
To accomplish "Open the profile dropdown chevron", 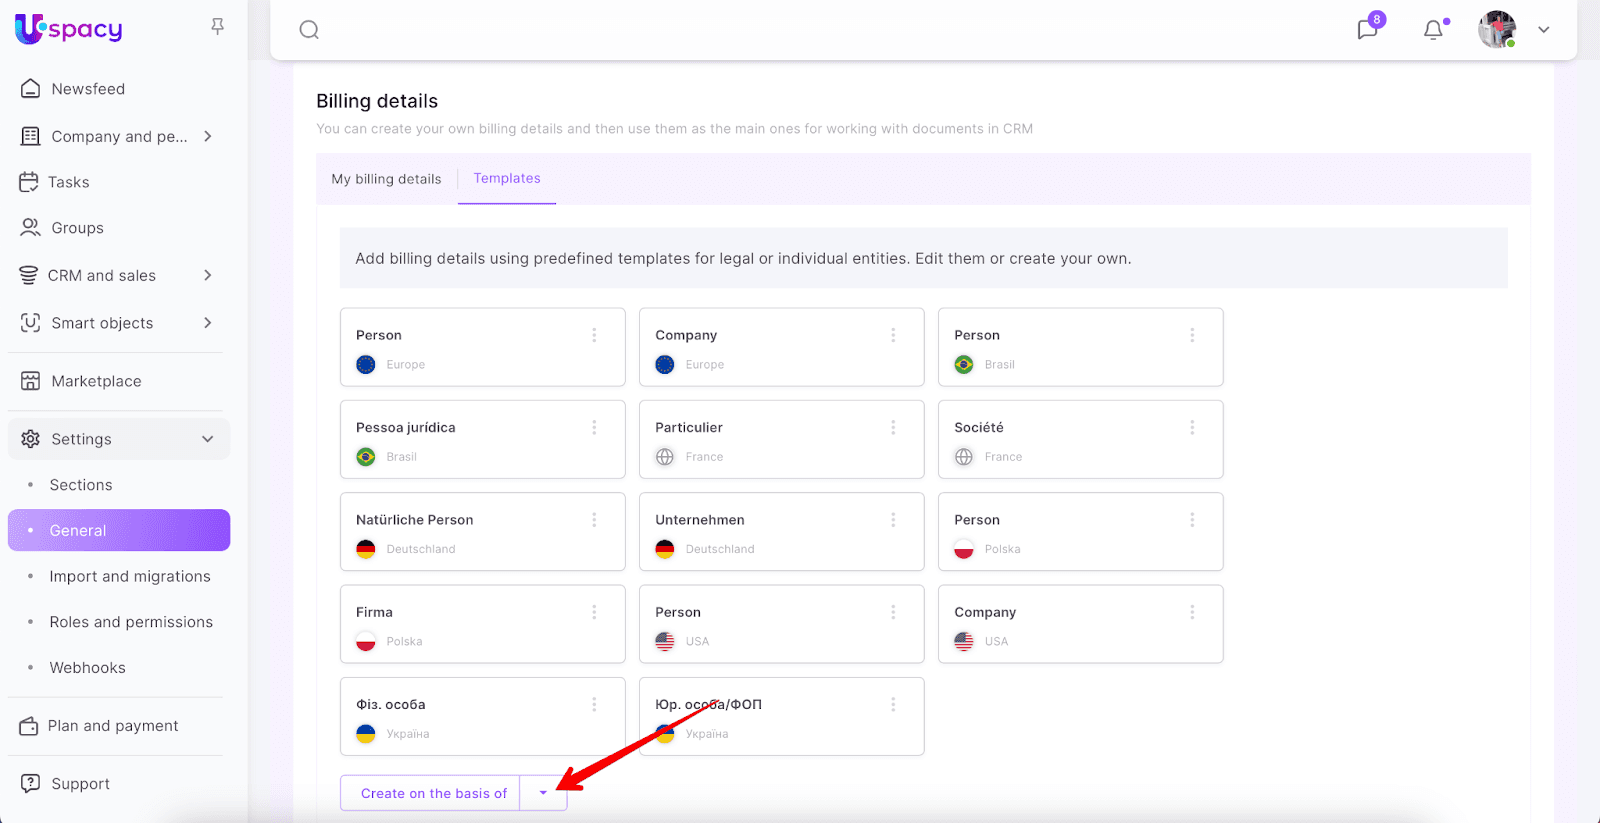I will pyautogui.click(x=1544, y=30).
